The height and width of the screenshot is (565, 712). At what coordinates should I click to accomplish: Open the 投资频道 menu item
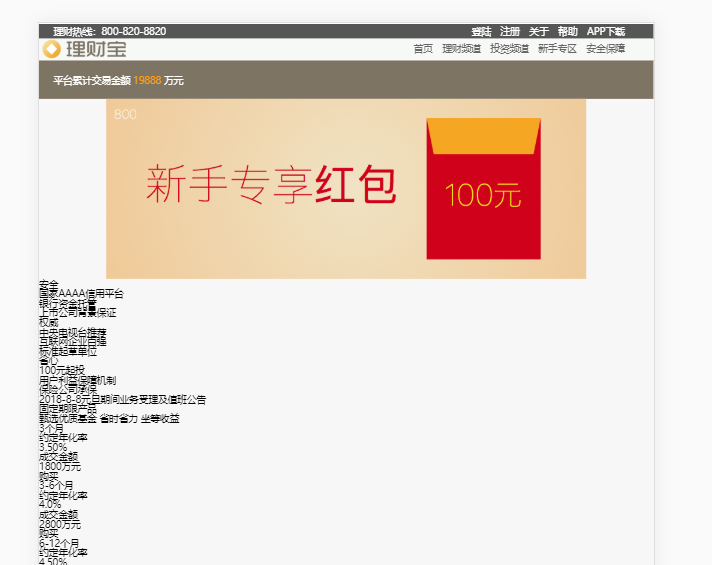click(509, 49)
